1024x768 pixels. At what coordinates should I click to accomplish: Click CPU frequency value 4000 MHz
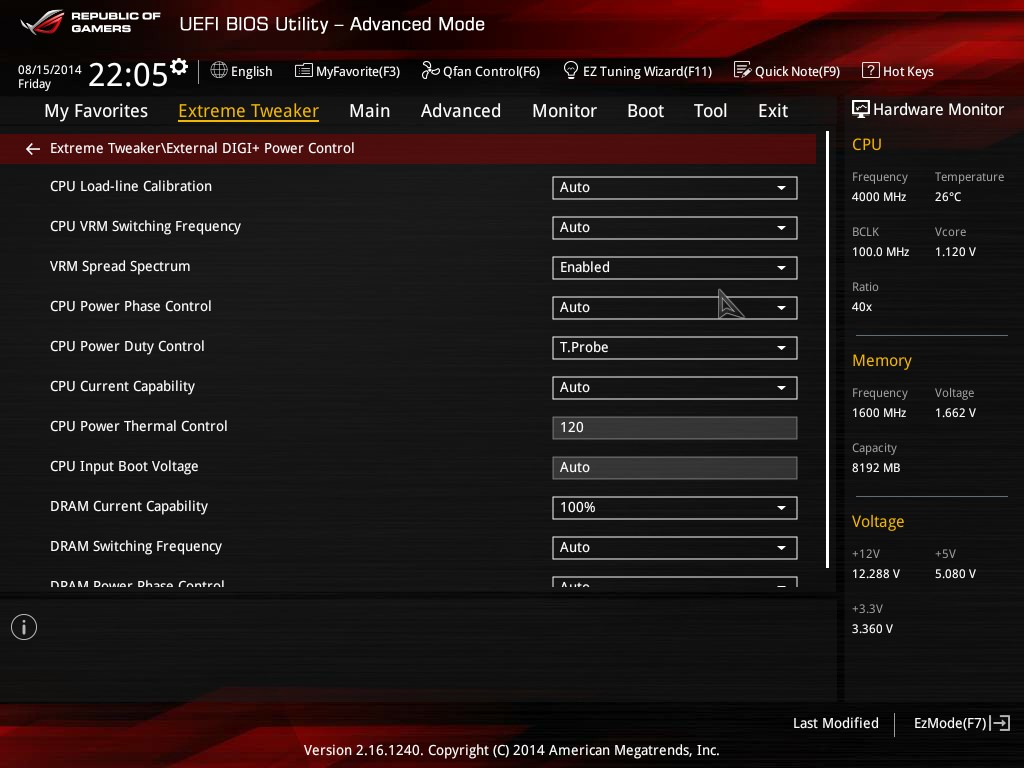point(878,197)
